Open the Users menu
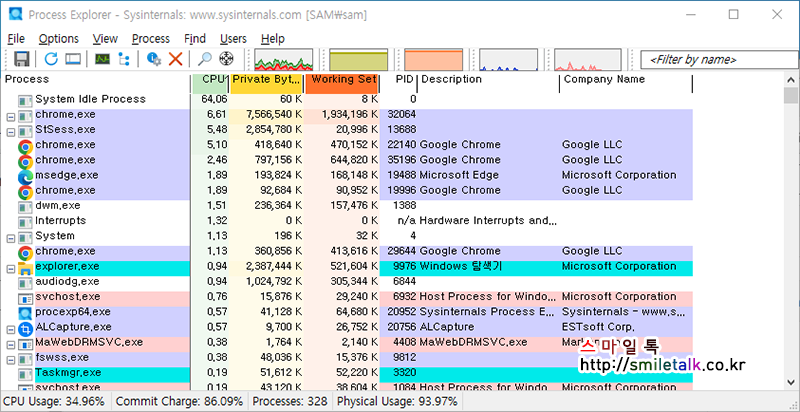Viewport: 800px width, 412px height. (x=233, y=39)
